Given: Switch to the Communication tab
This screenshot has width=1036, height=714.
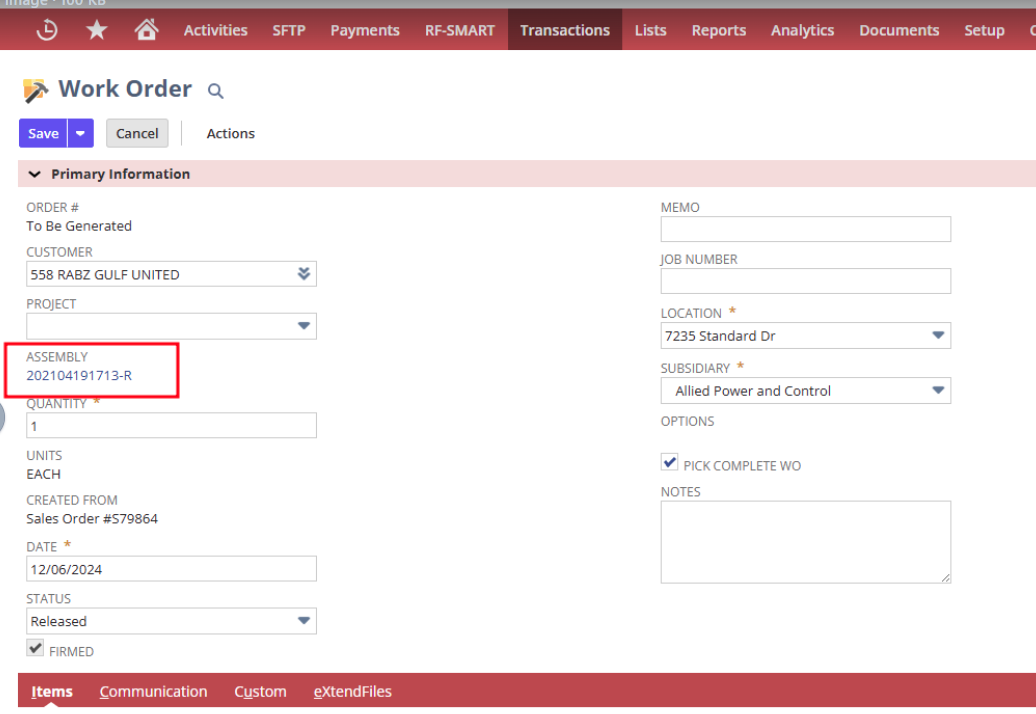Looking at the screenshot, I should coord(153,691).
